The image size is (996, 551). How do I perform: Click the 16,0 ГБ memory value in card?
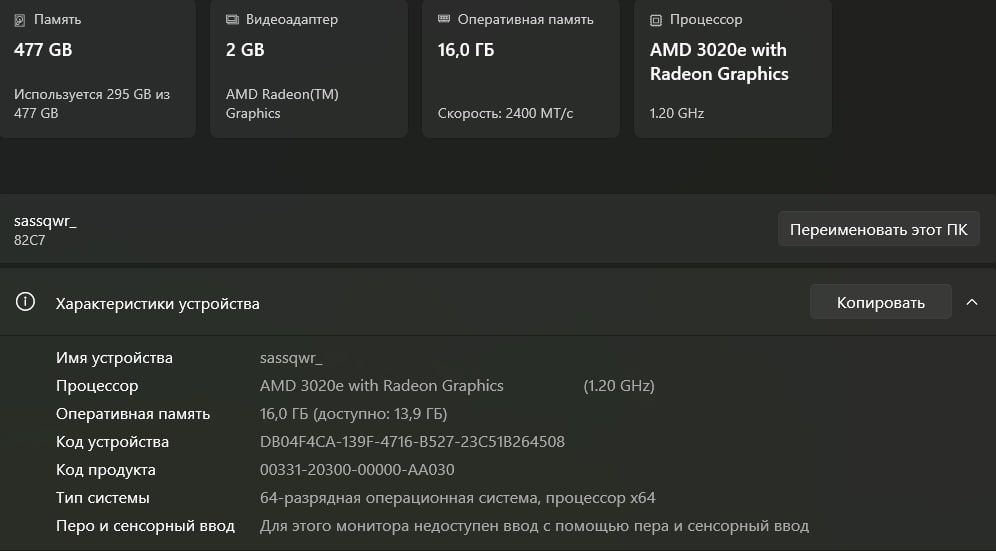466,50
